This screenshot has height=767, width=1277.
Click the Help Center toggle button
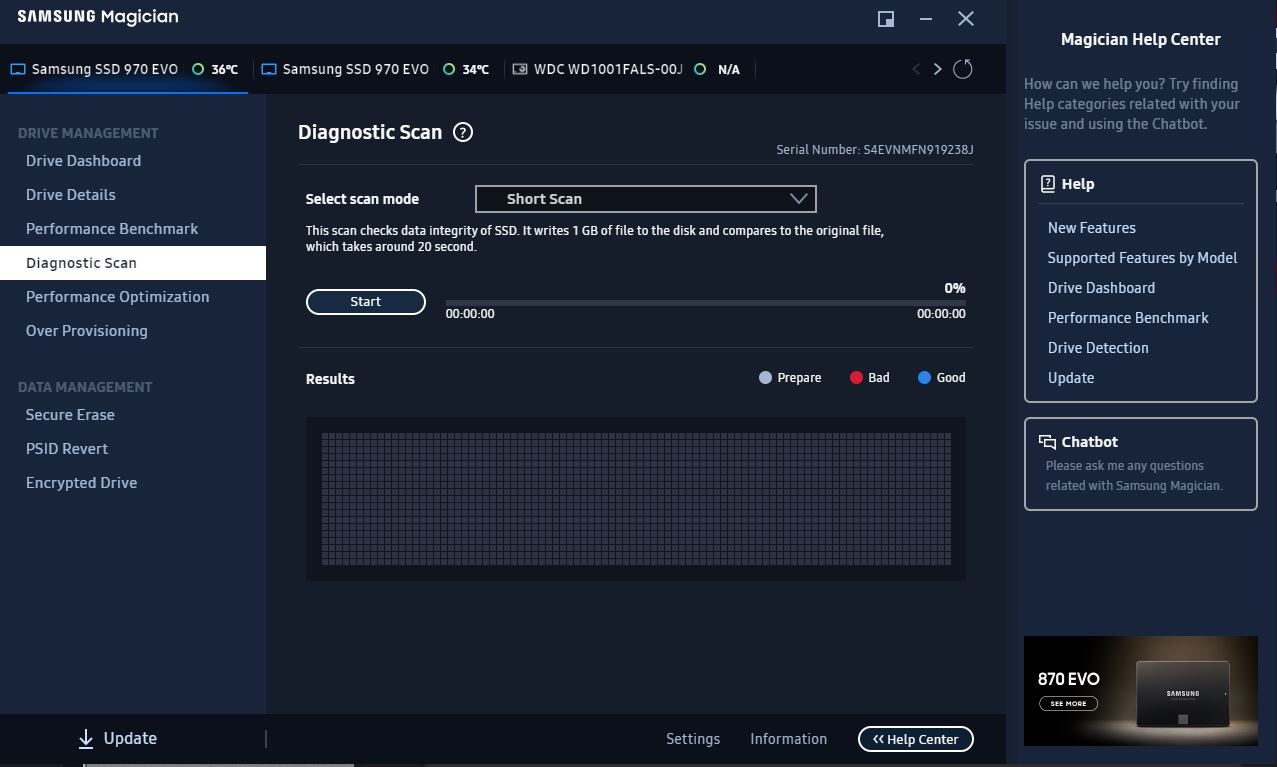pos(916,739)
